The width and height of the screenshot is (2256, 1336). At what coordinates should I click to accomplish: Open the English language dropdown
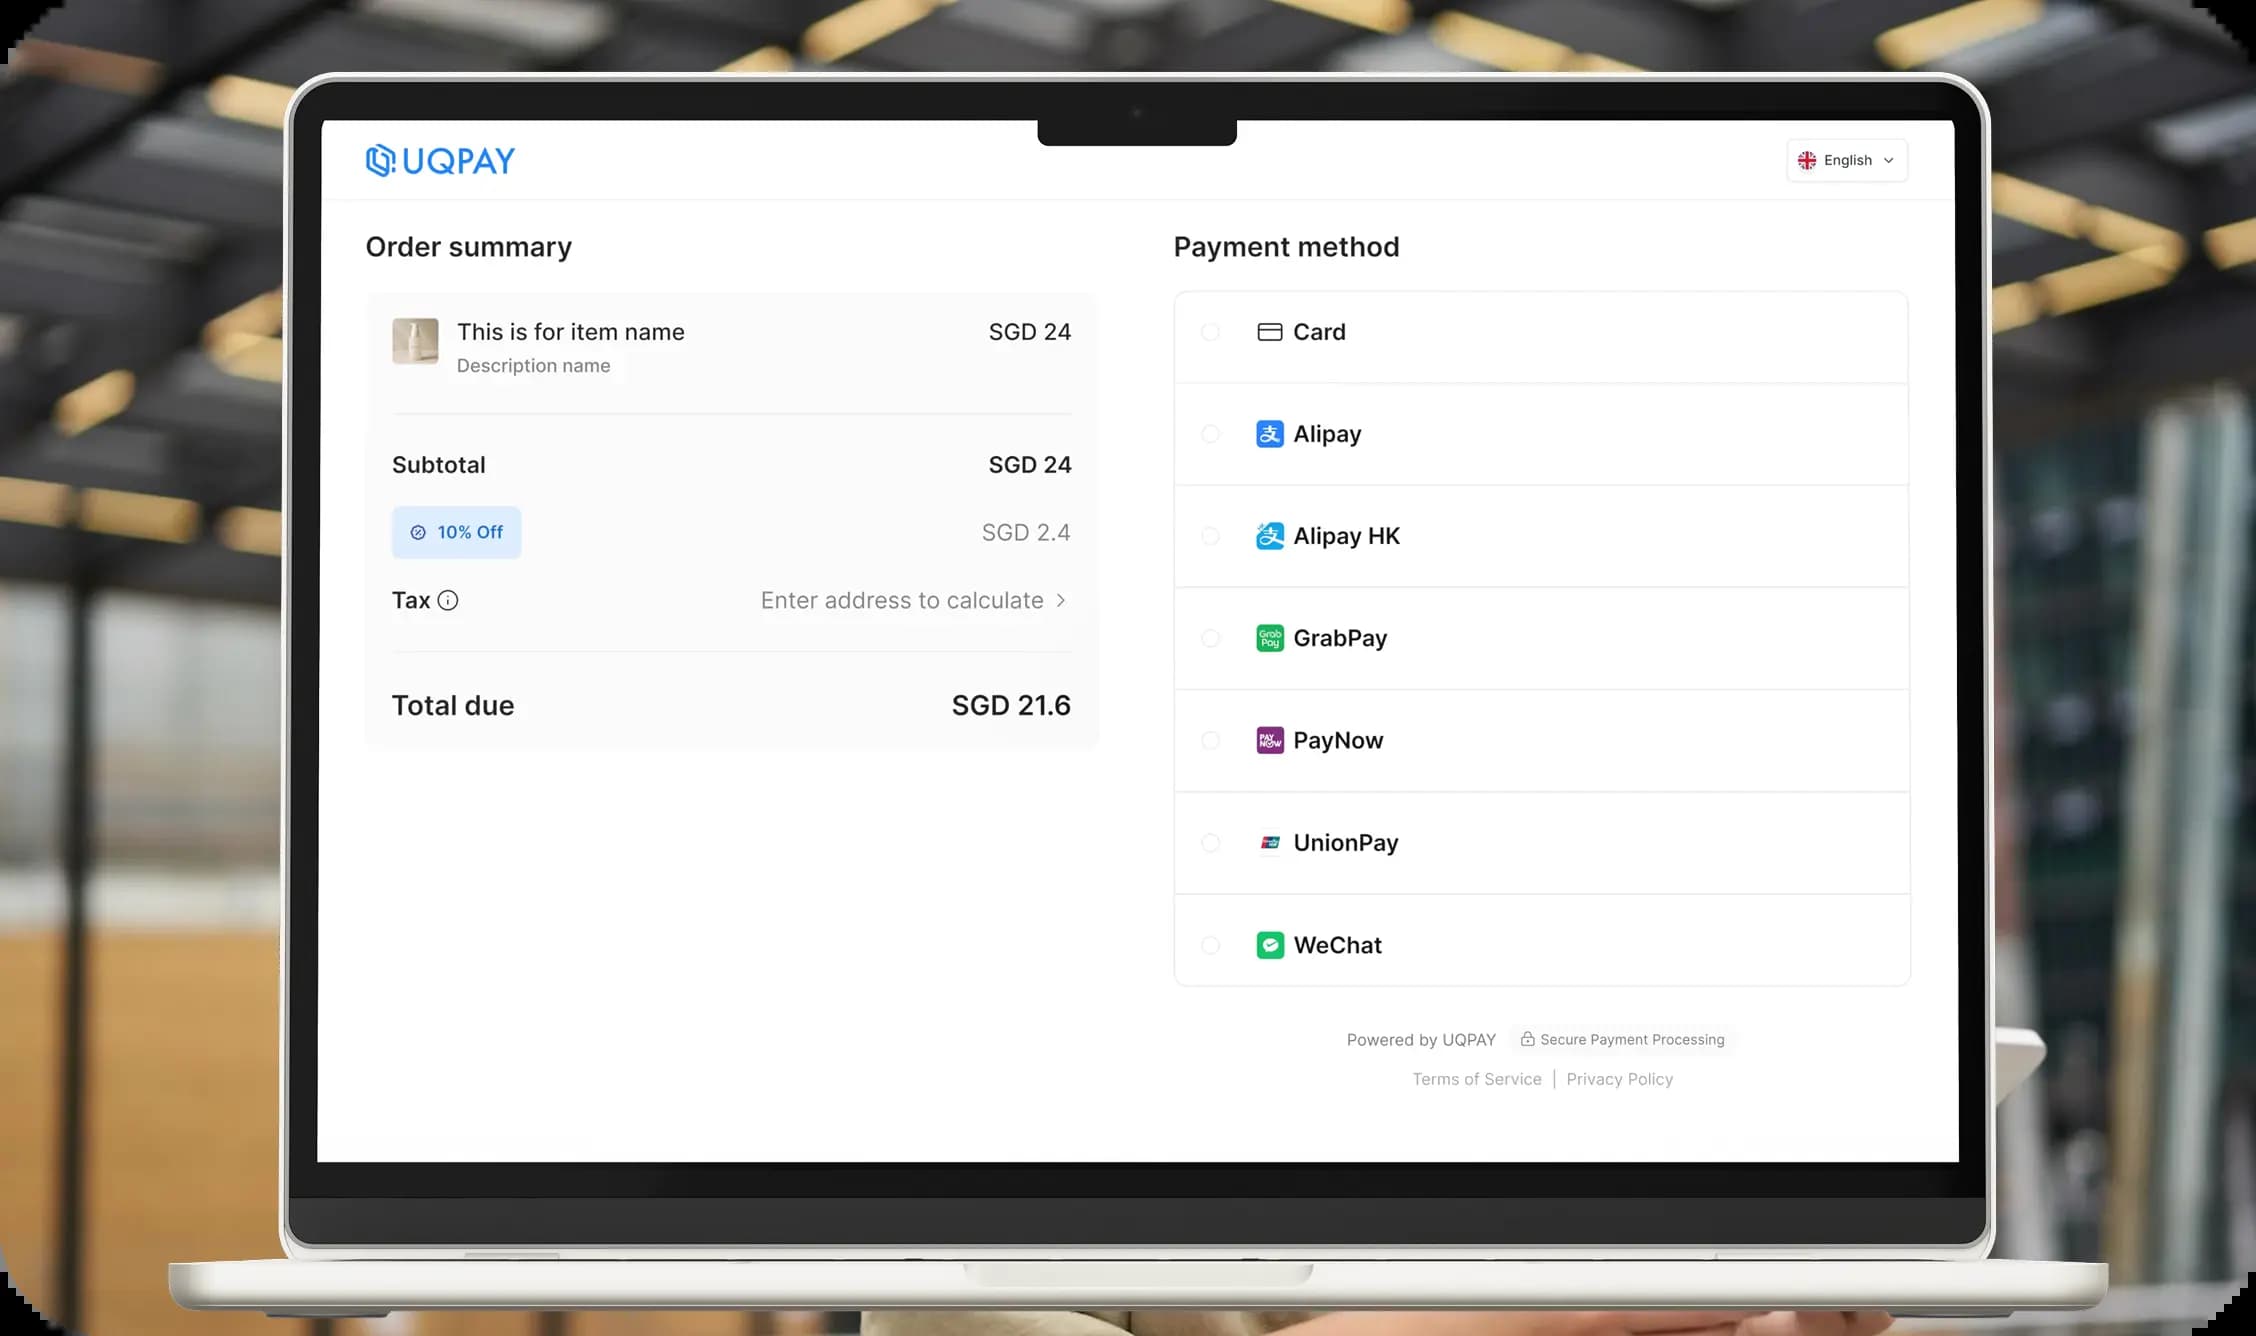tap(1846, 160)
